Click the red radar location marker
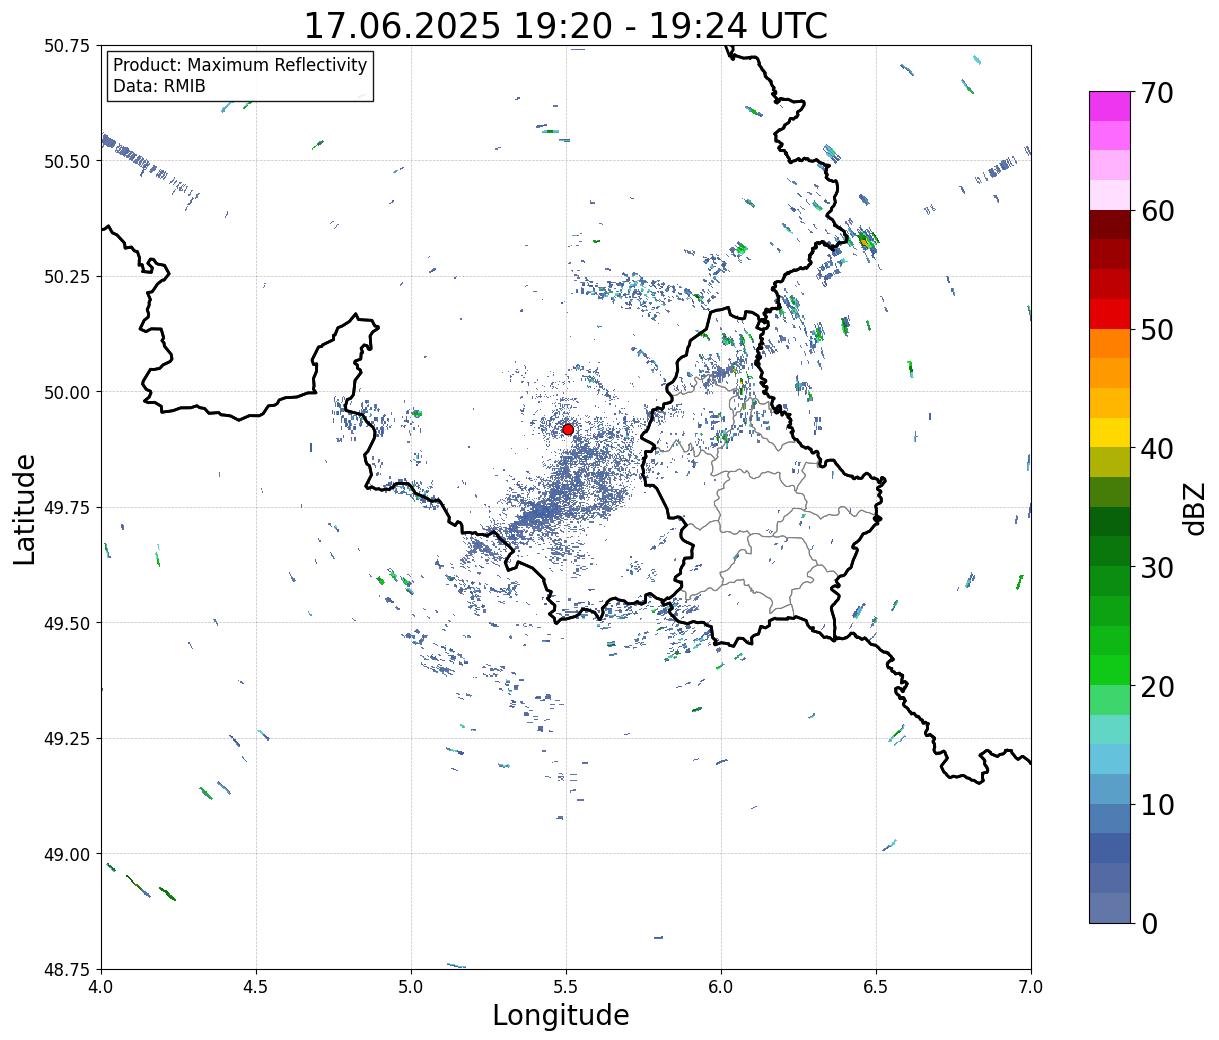Viewport: 1219px width, 1040px height. tap(568, 429)
